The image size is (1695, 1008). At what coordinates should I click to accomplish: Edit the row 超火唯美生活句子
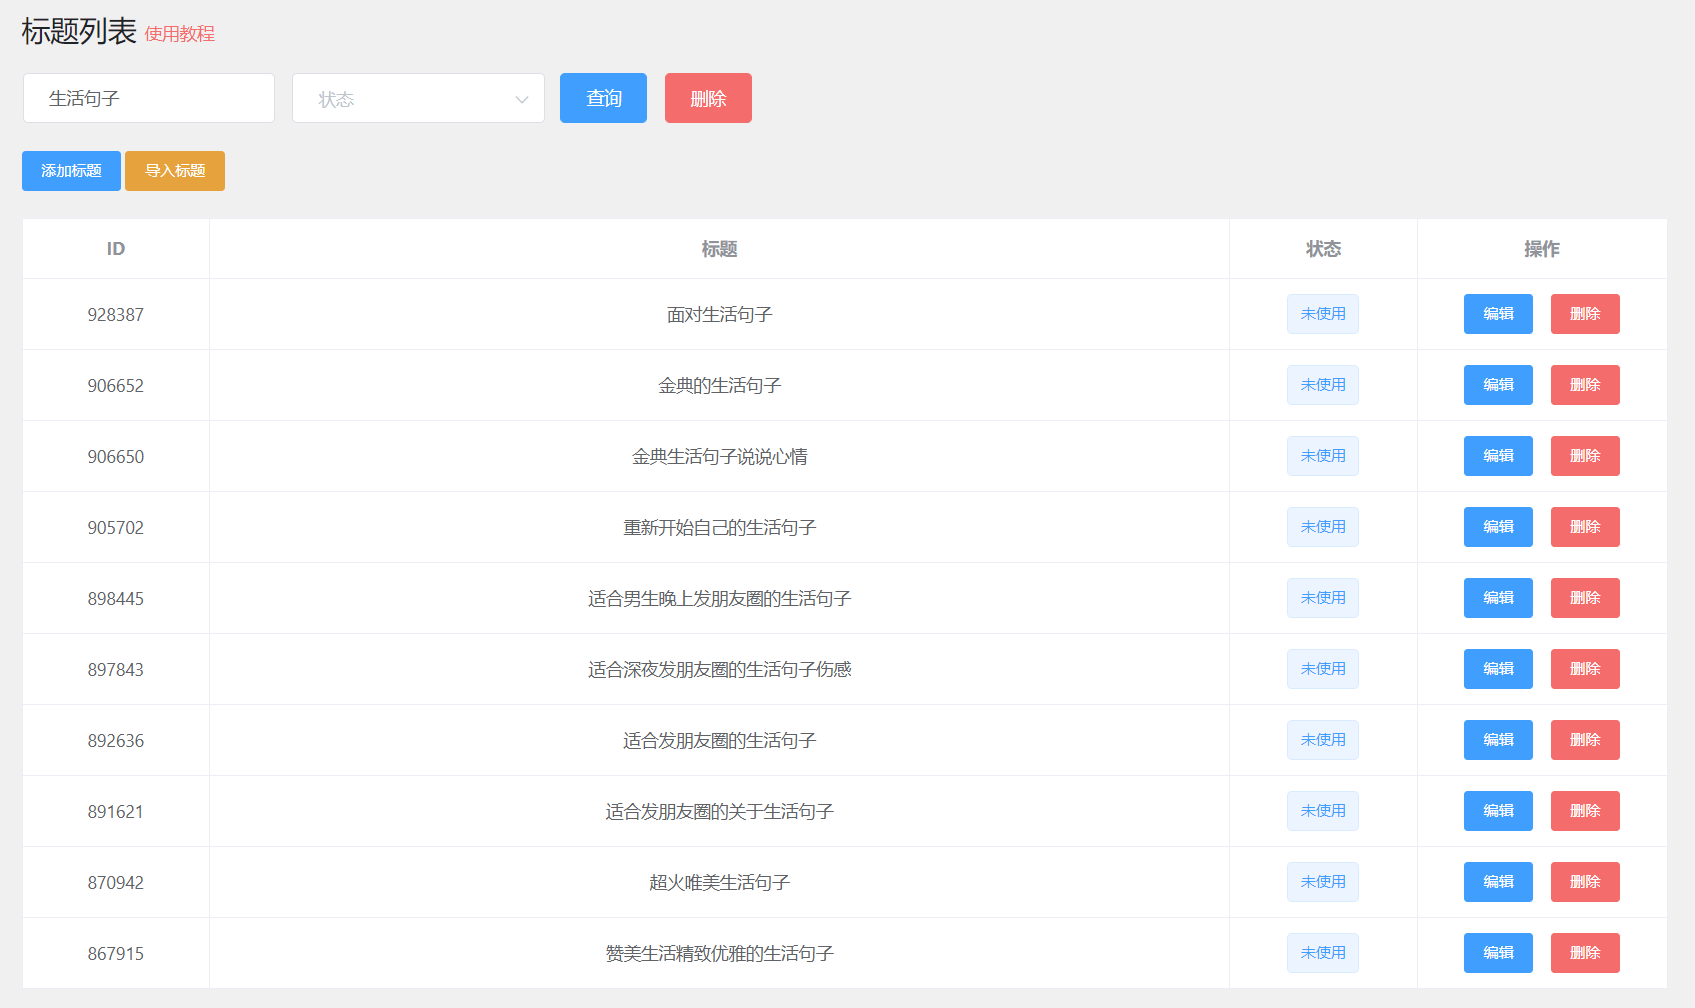click(x=1498, y=882)
